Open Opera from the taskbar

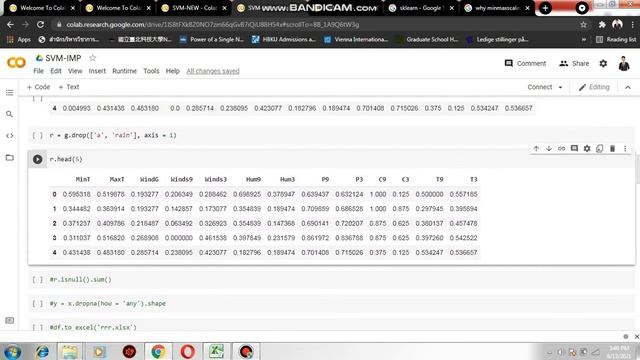pyautogui.click(x=187, y=351)
